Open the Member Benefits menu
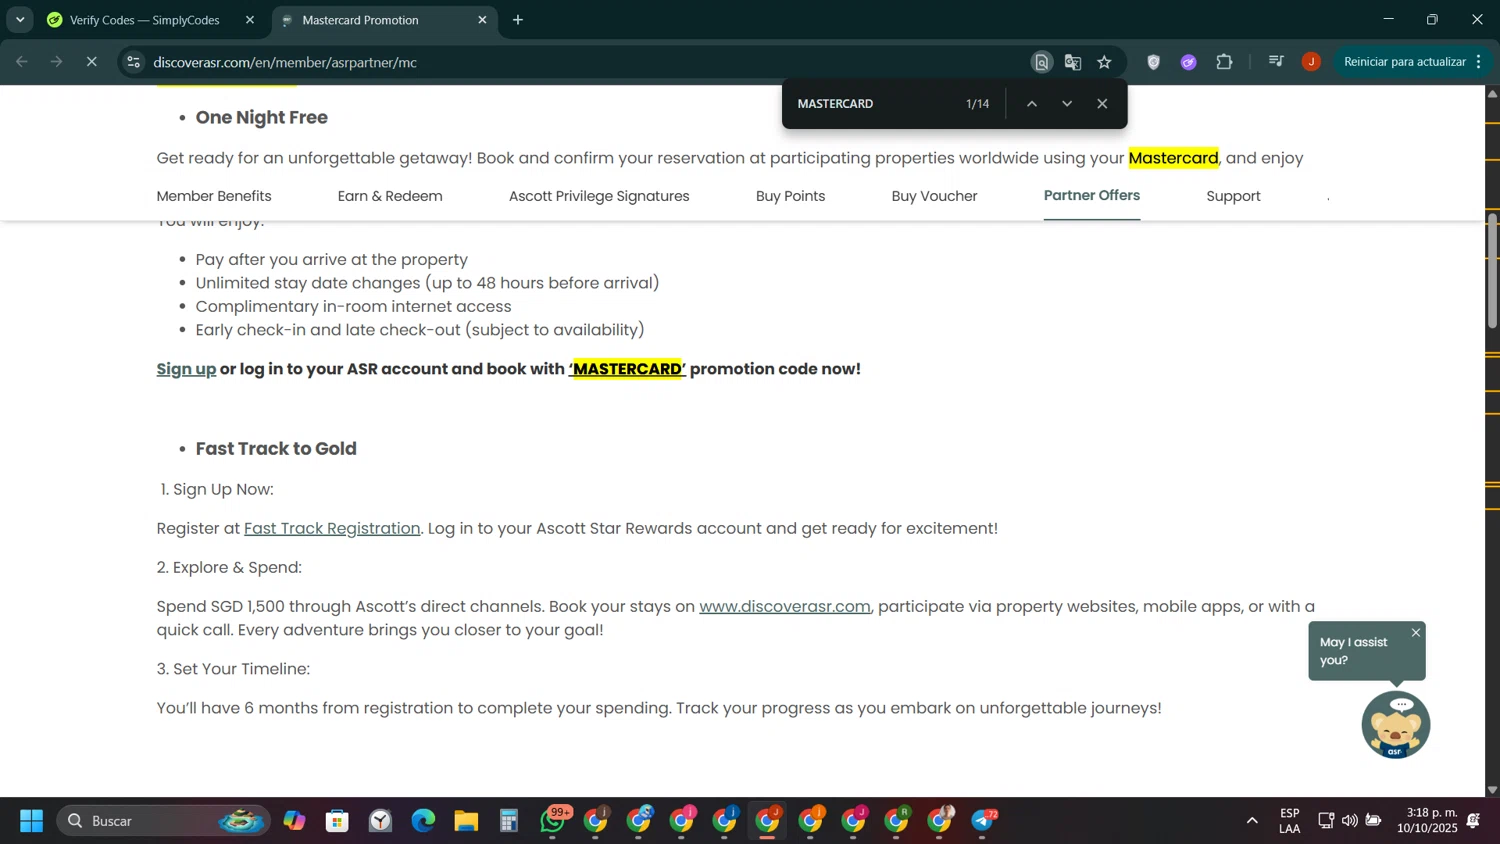Image resolution: width=1500 pixels, height=844 pixels. point(214,196)
